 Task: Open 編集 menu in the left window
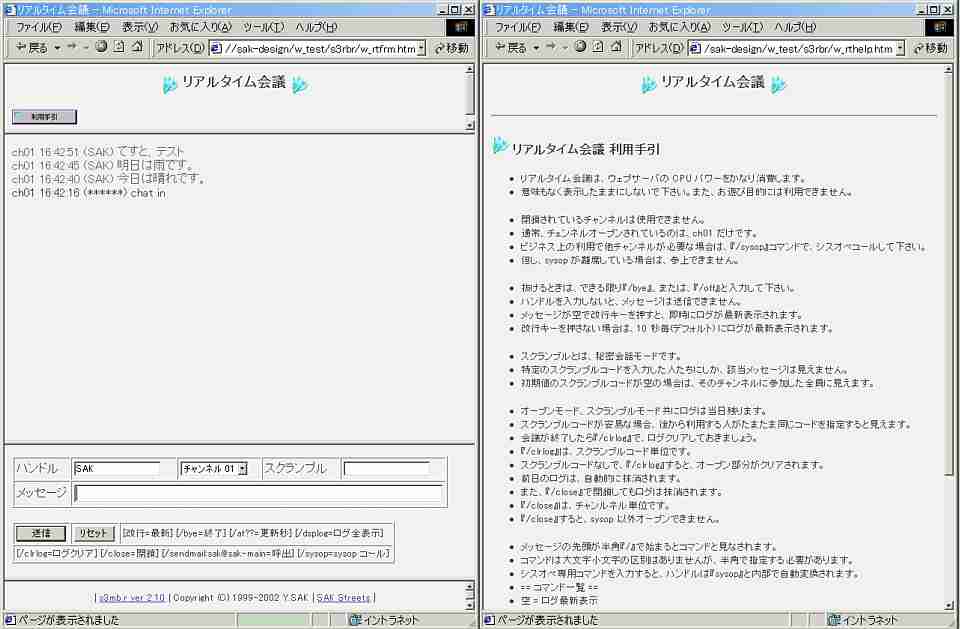pyautogui.click(x=92, y=27)
